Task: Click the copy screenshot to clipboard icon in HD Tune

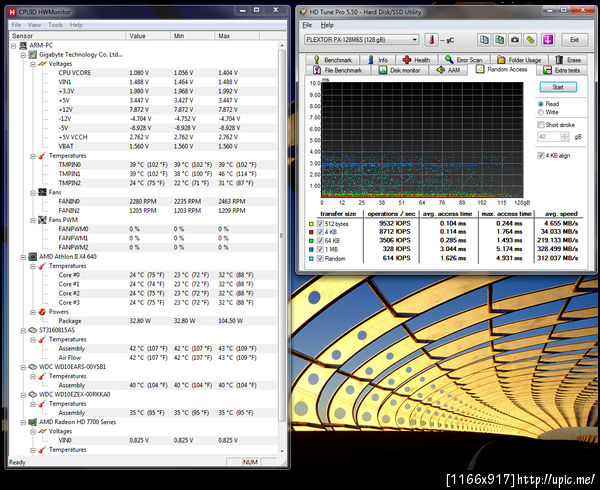Action: pyautogui.click(x=499, y=39)
